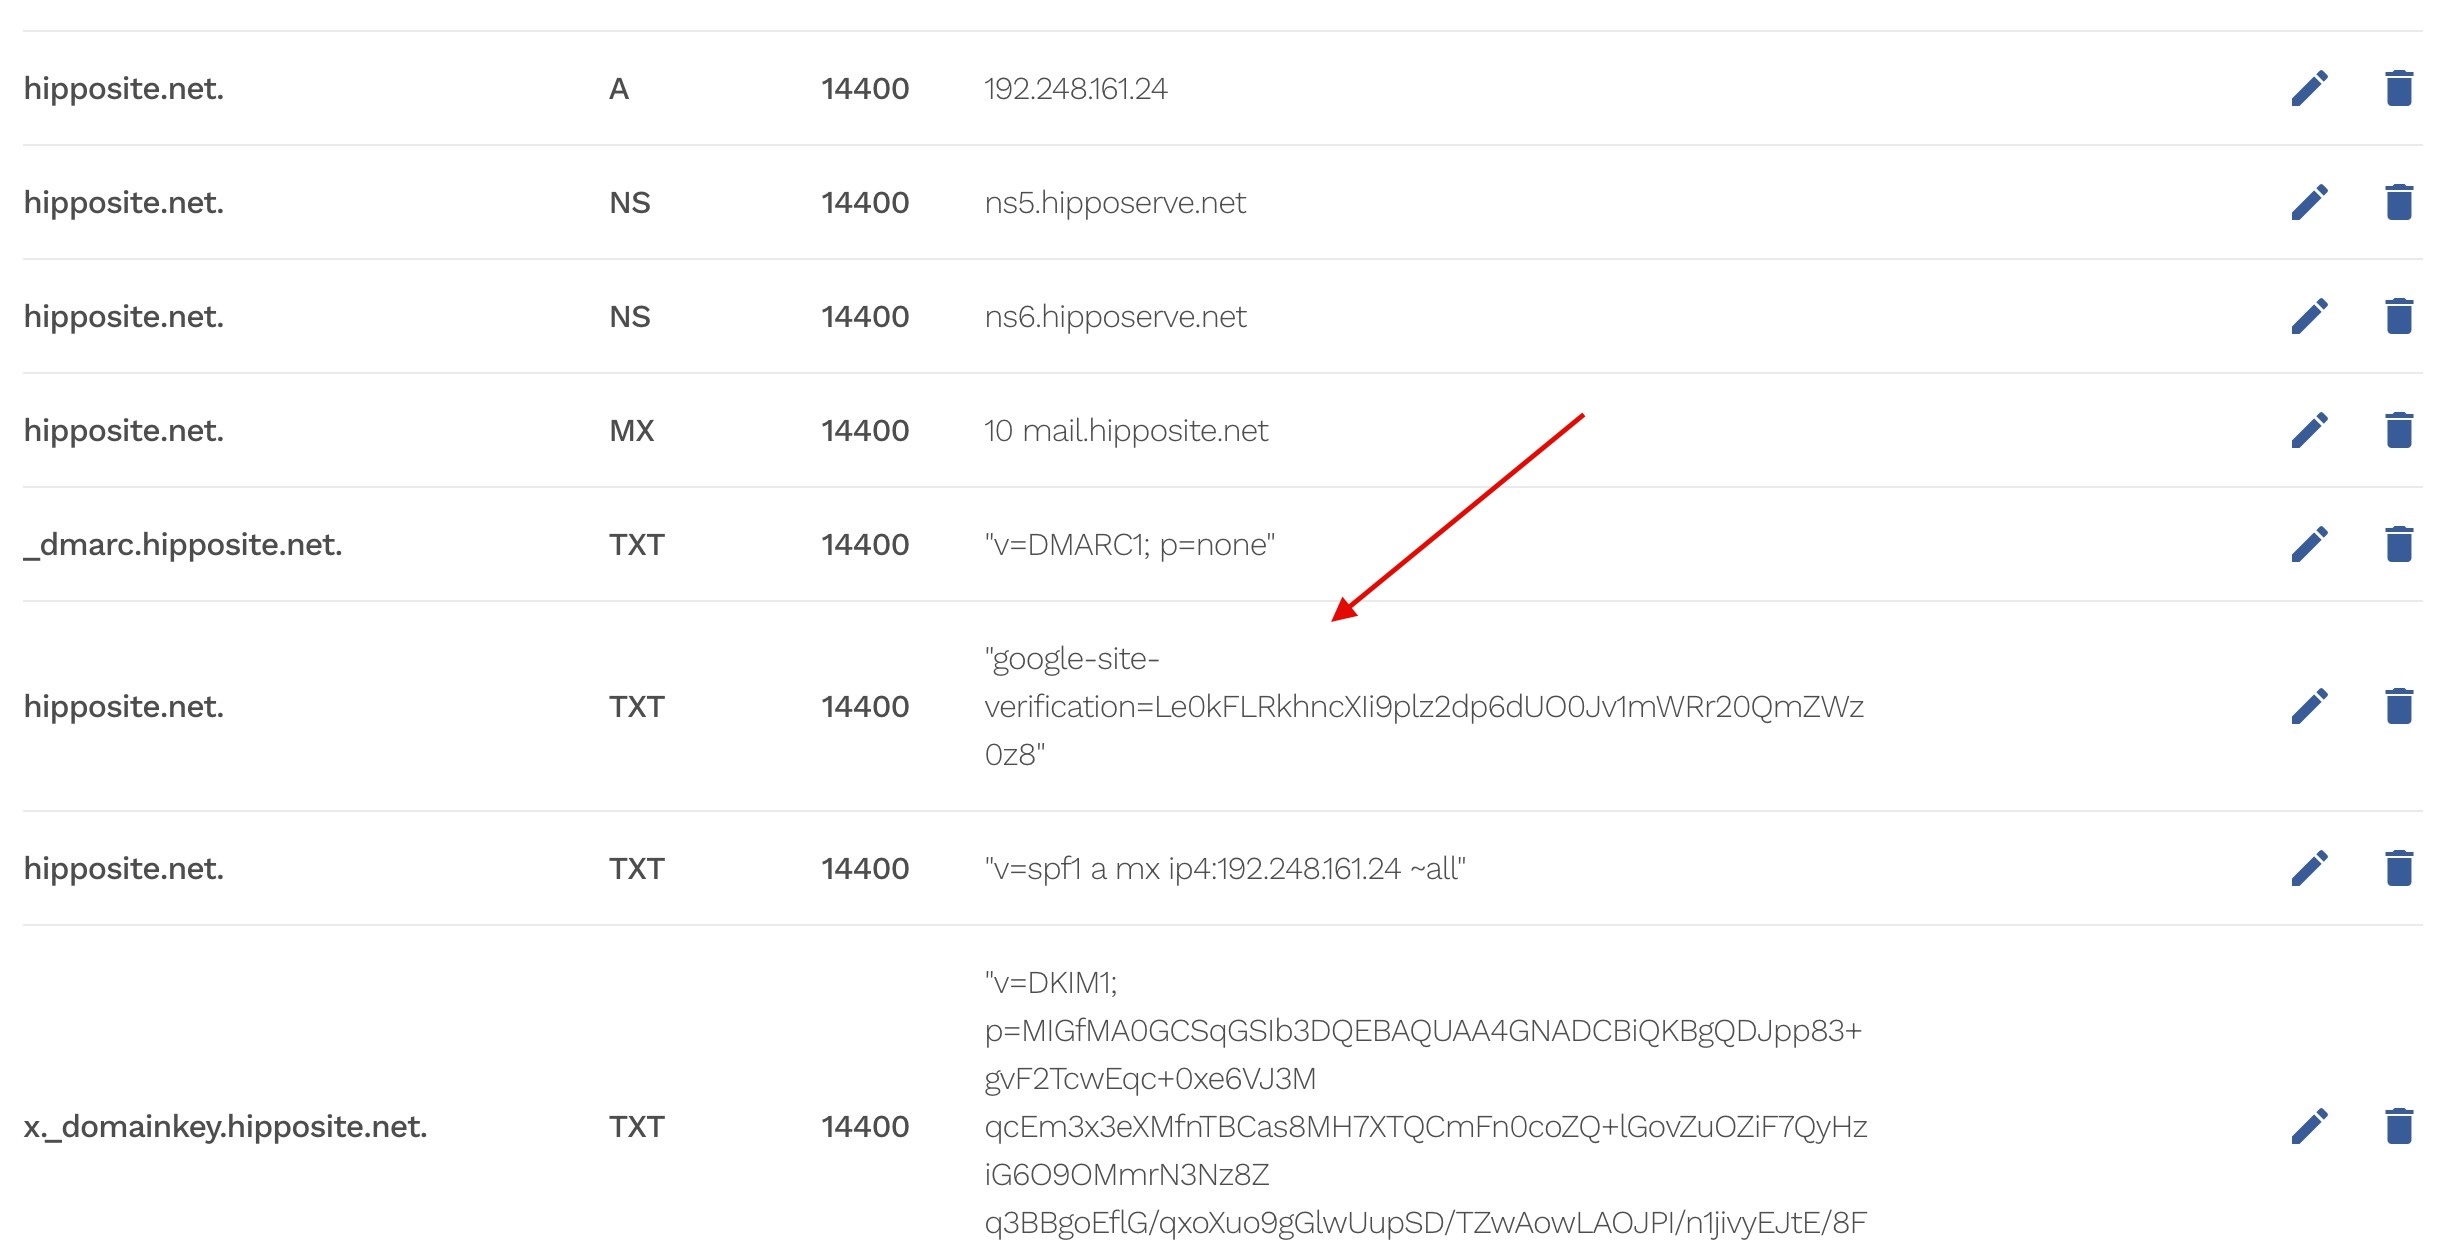Delete the ns6.hipposerve.net NS record
This screenshot has width=2462, height=1244.
[2398, 317]
